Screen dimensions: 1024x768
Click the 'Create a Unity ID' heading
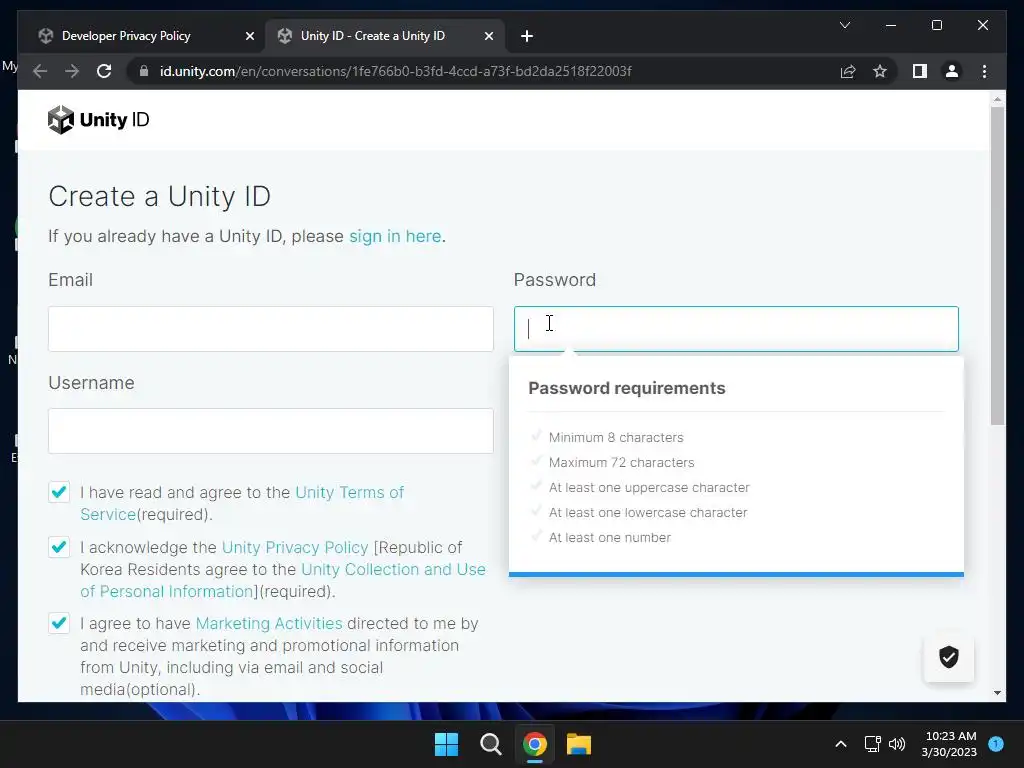point(159,197)
